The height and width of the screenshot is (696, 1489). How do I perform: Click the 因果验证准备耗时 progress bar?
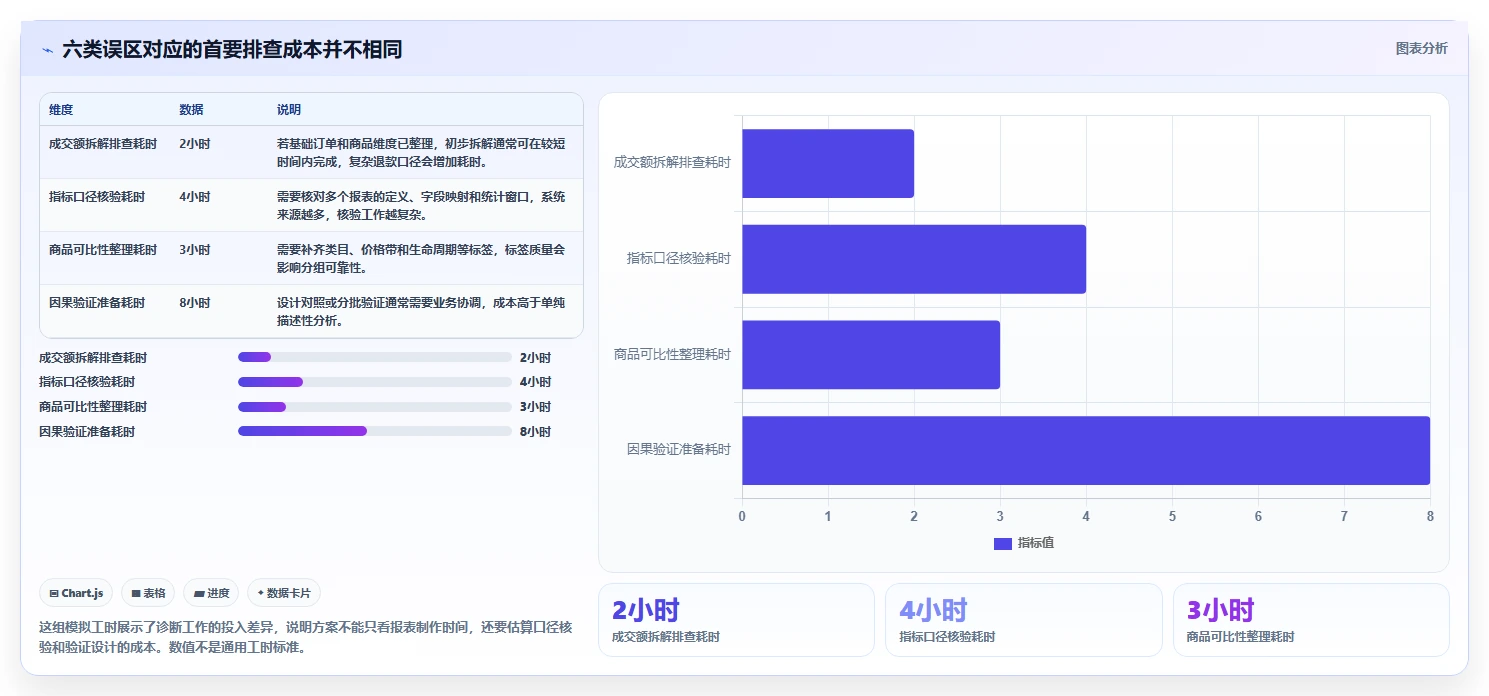point(374,431)
